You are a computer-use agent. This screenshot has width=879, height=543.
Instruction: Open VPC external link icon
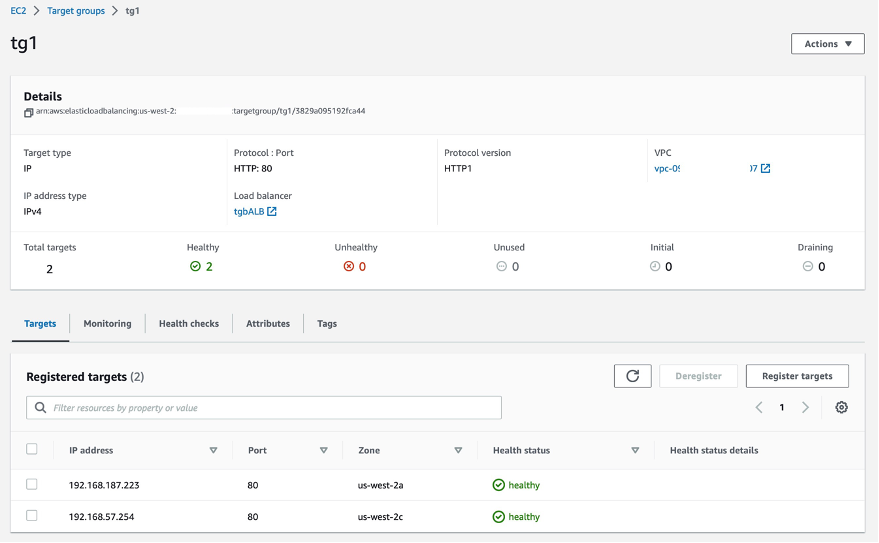point(765,168)
